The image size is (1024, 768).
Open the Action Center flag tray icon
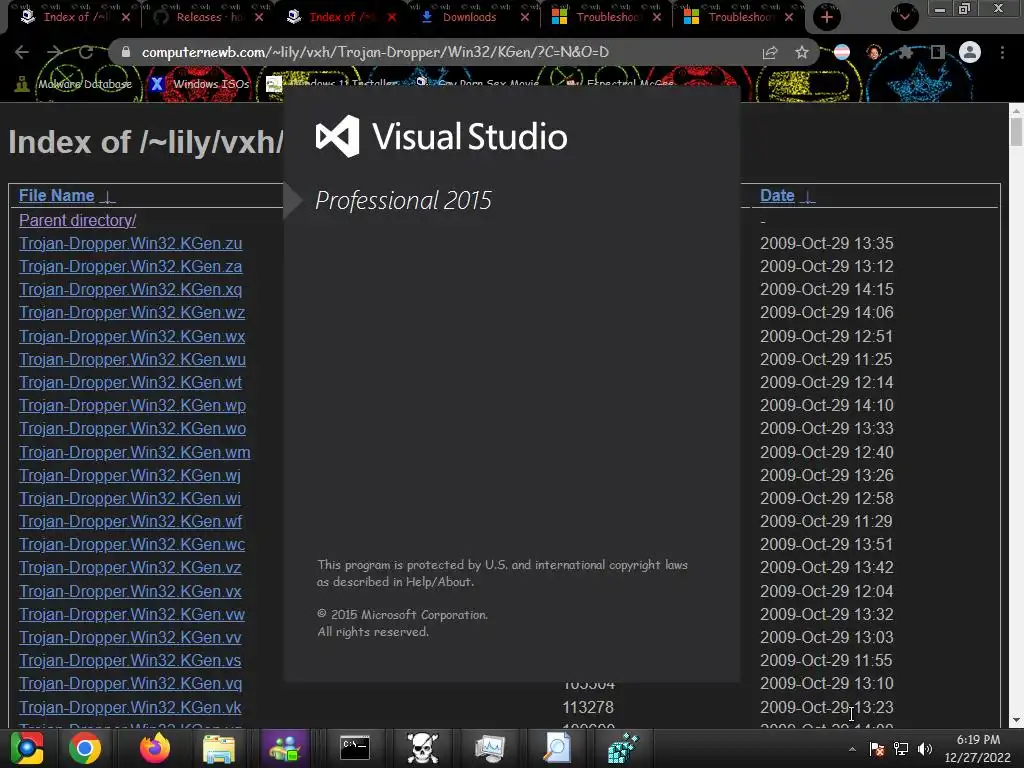[x=877, y=749]
